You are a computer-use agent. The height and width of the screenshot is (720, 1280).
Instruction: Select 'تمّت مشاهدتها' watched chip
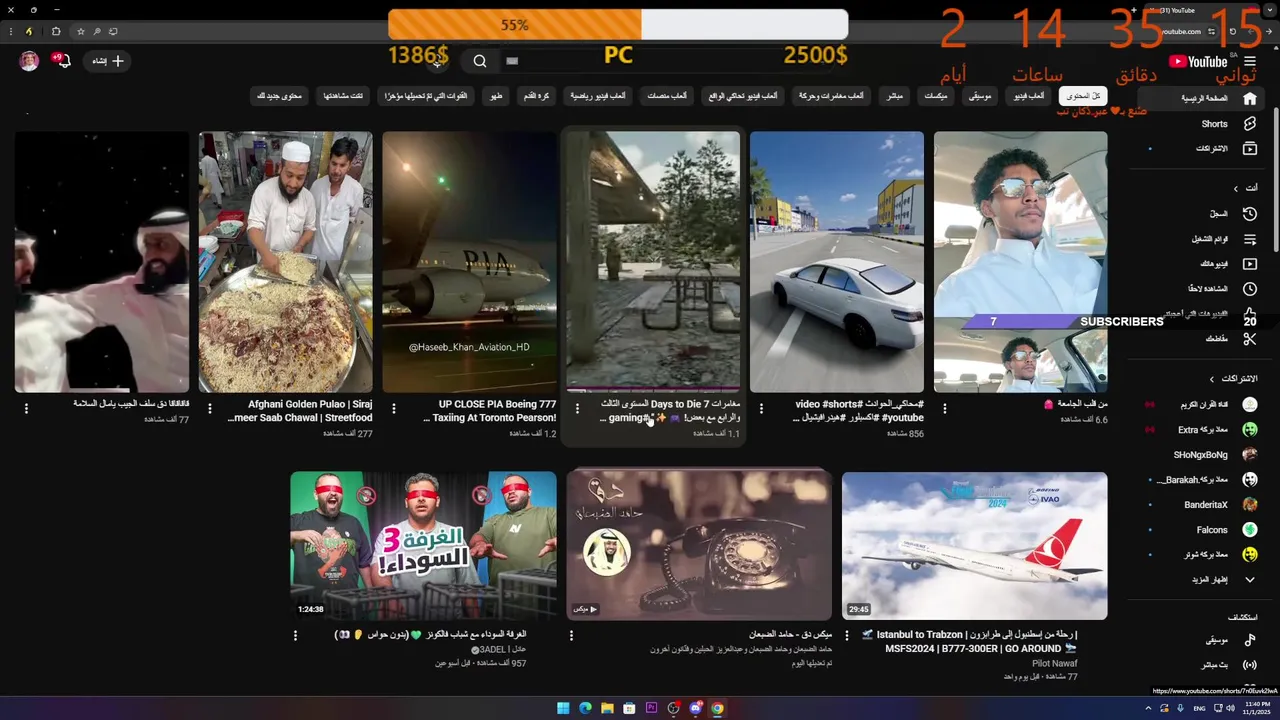[343, 96]
